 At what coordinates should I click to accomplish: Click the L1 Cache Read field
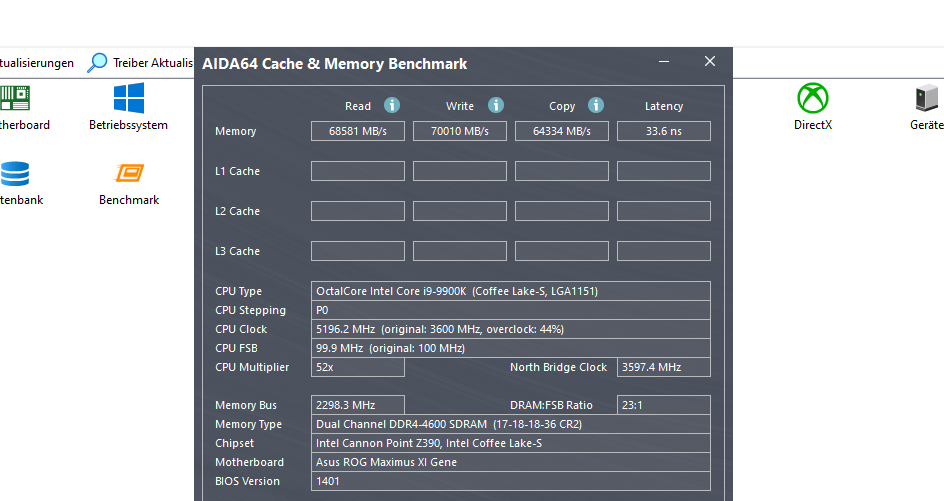(x=358, y=171)
